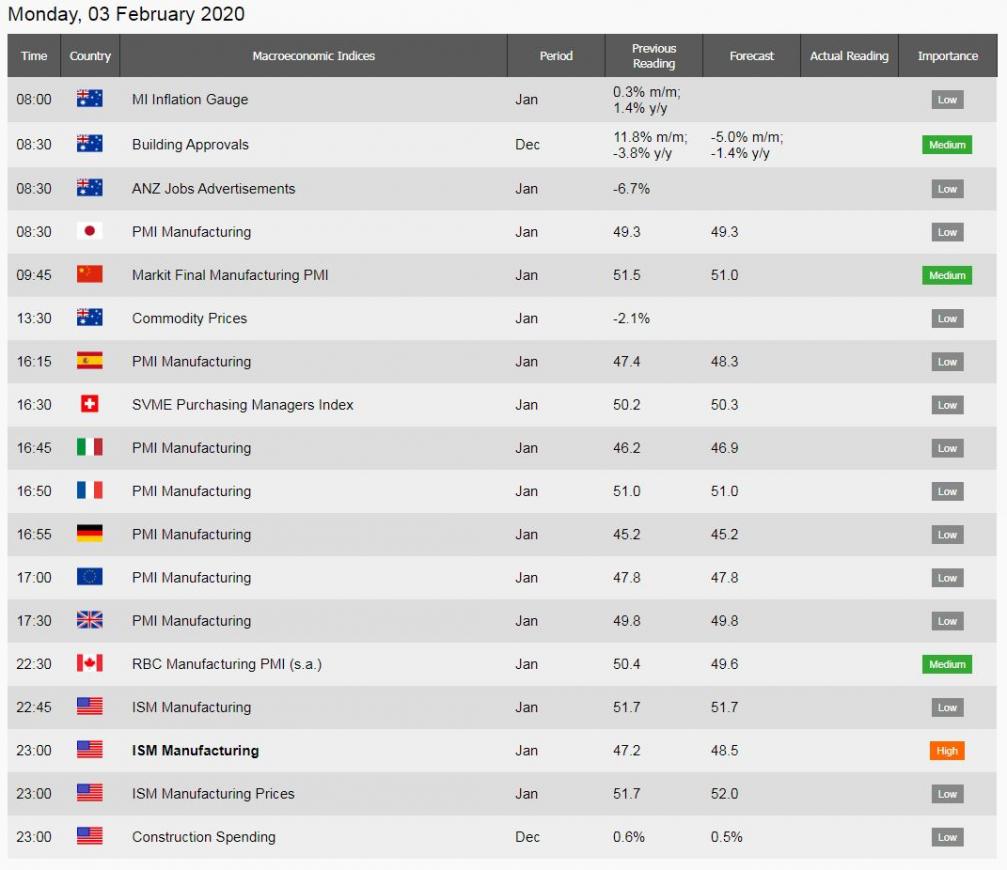Open the bold ISM Manufacturing entry
Image resolution: width=1007 pixels, height=870 pixels.
click(195, 751)
